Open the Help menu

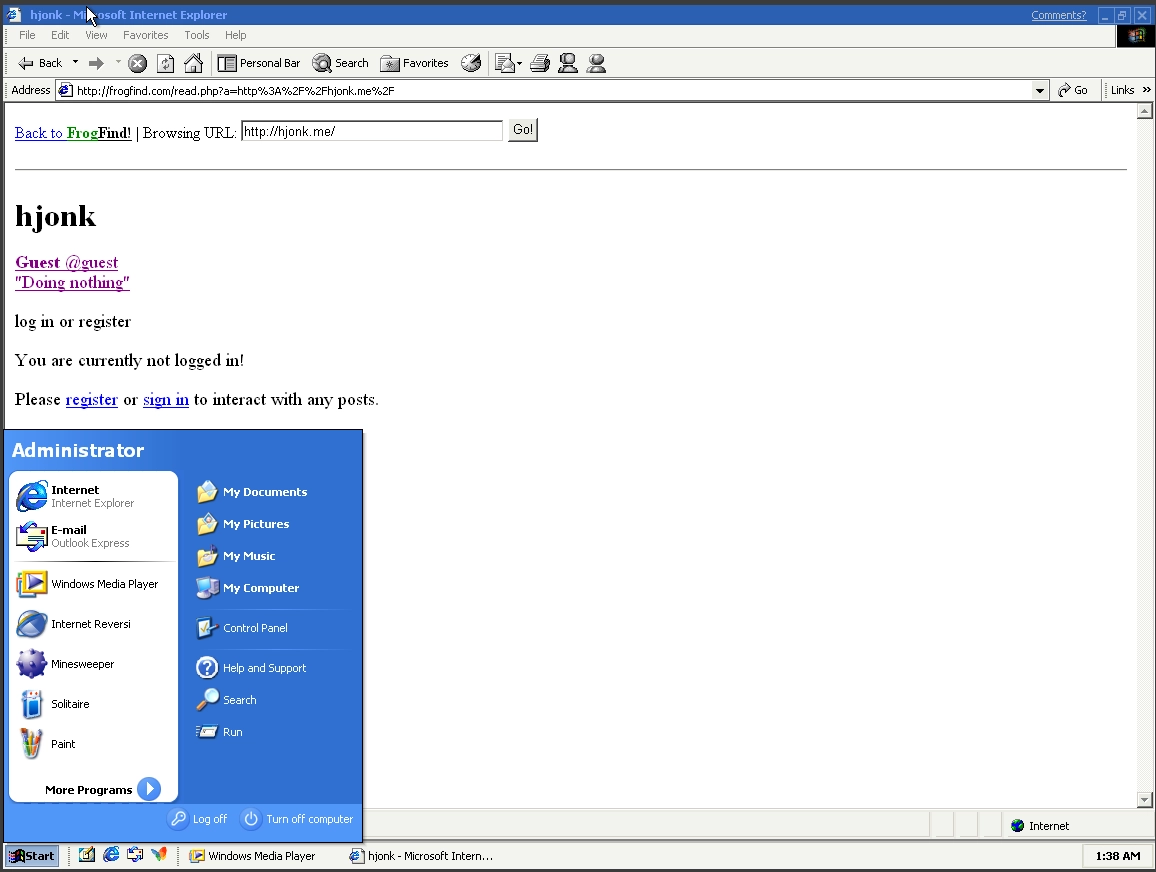coord(235,35)
